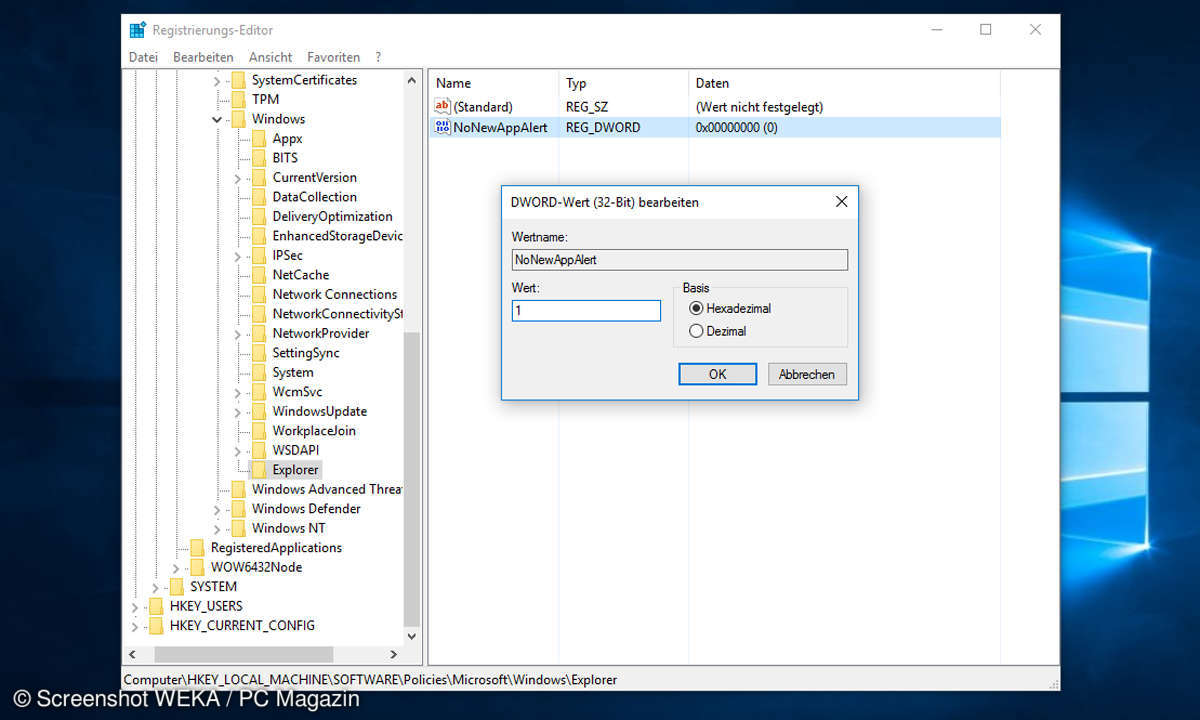
Task: Expand the CurrentVersion key
Action: [x=238, y=178]
